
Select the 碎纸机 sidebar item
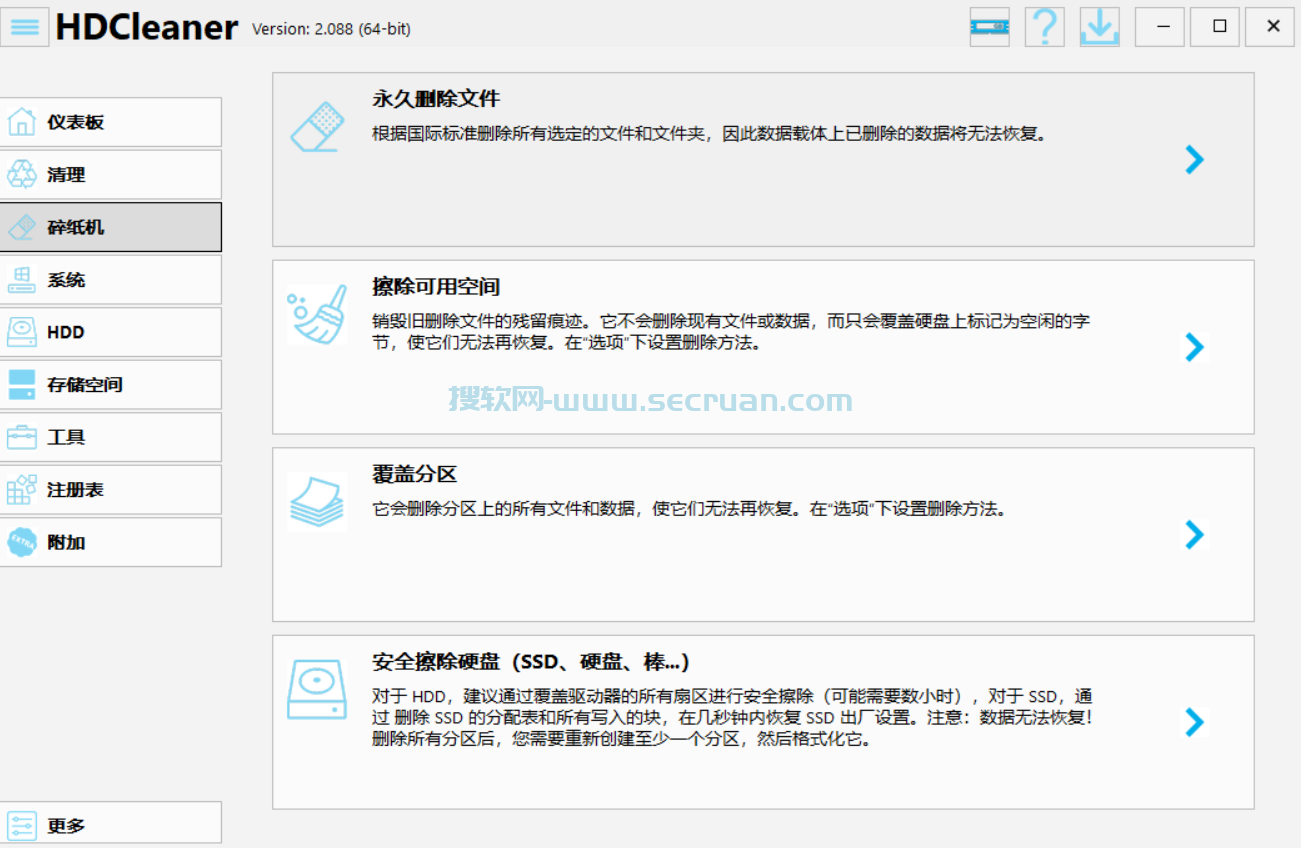coord(111,227)
